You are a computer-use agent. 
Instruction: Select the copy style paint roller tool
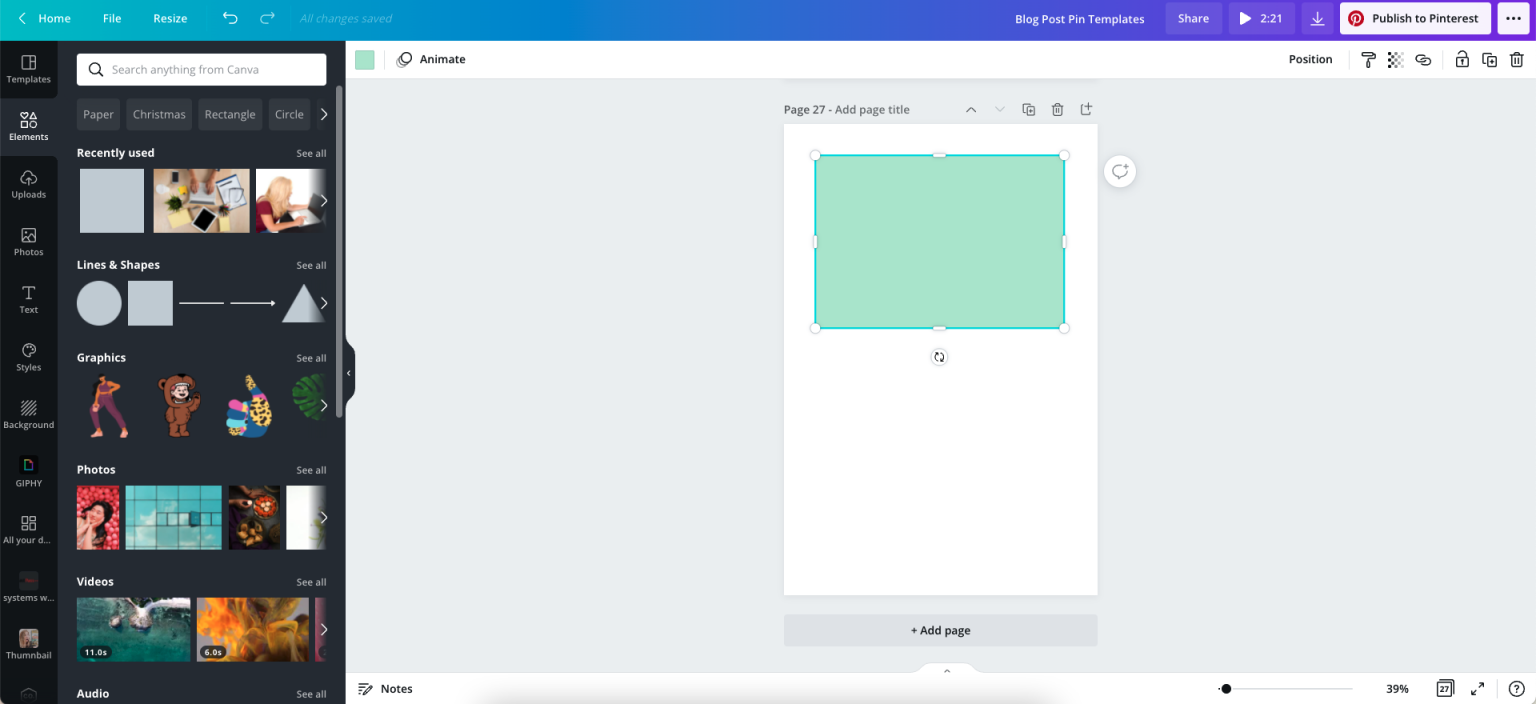point(1368,59)
